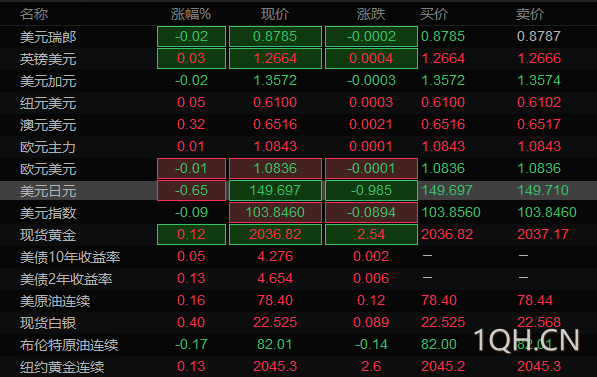Click the 美债10年收益率 current value 4.276
597x377 pixels.
(275, 256)
